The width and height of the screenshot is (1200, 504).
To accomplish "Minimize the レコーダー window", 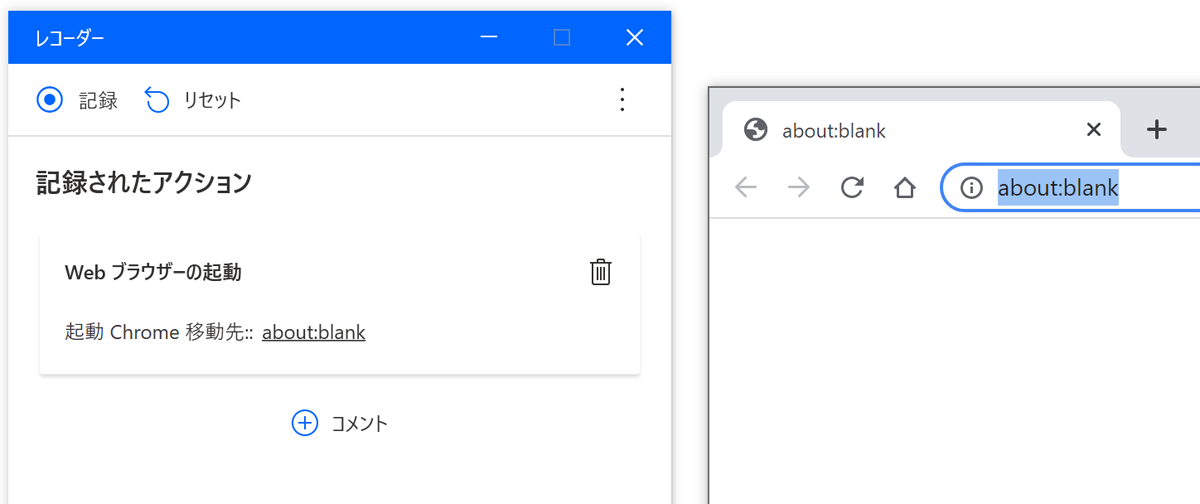I will pos(489,38).
